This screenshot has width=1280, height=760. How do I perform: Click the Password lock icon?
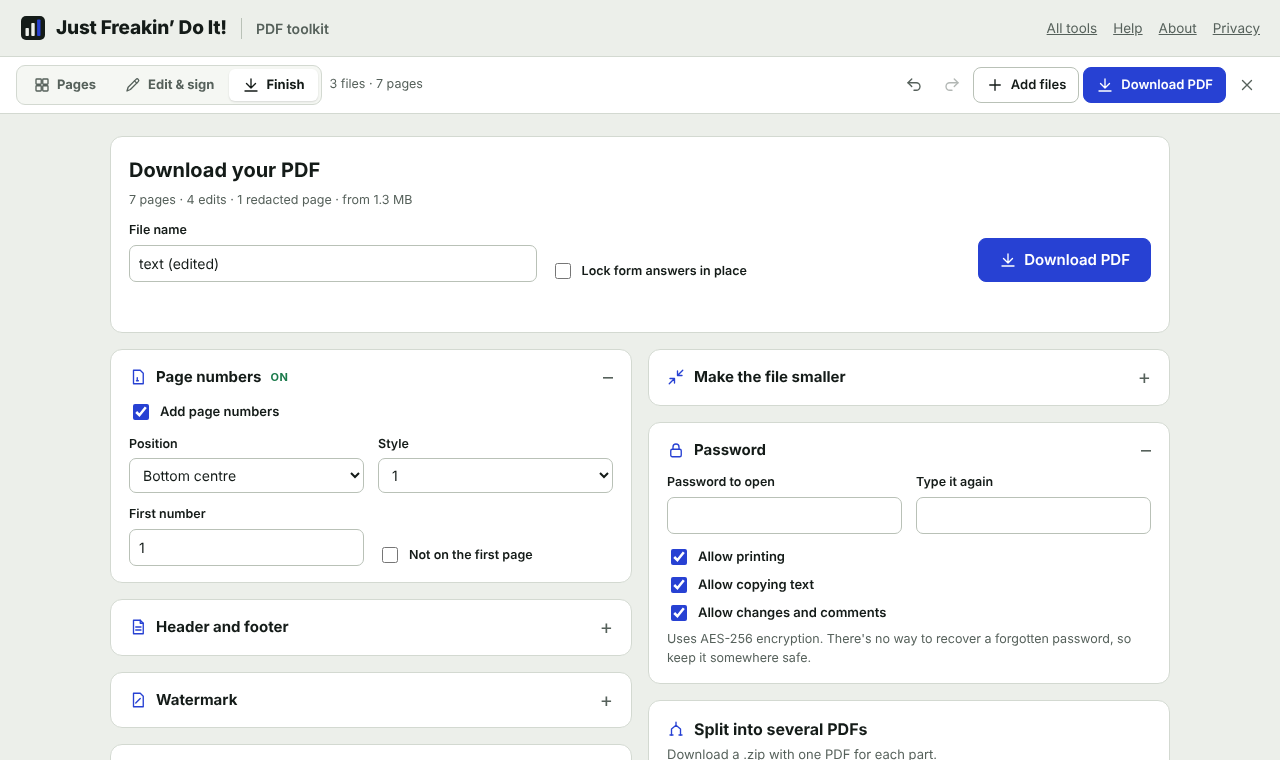(x=676, y=450)
